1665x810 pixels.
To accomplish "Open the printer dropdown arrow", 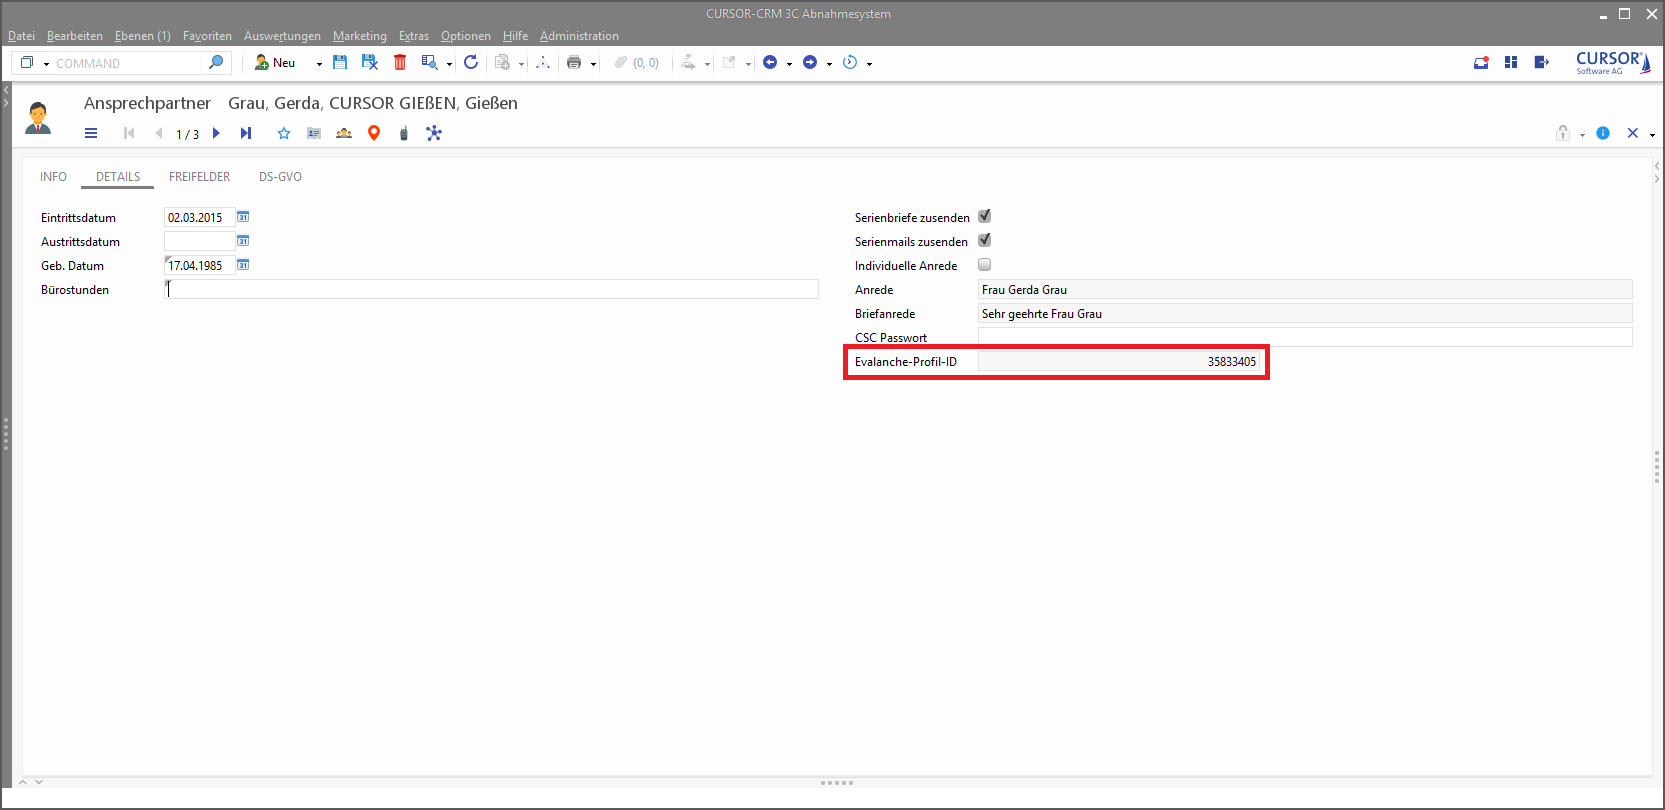I will point(593,64).
